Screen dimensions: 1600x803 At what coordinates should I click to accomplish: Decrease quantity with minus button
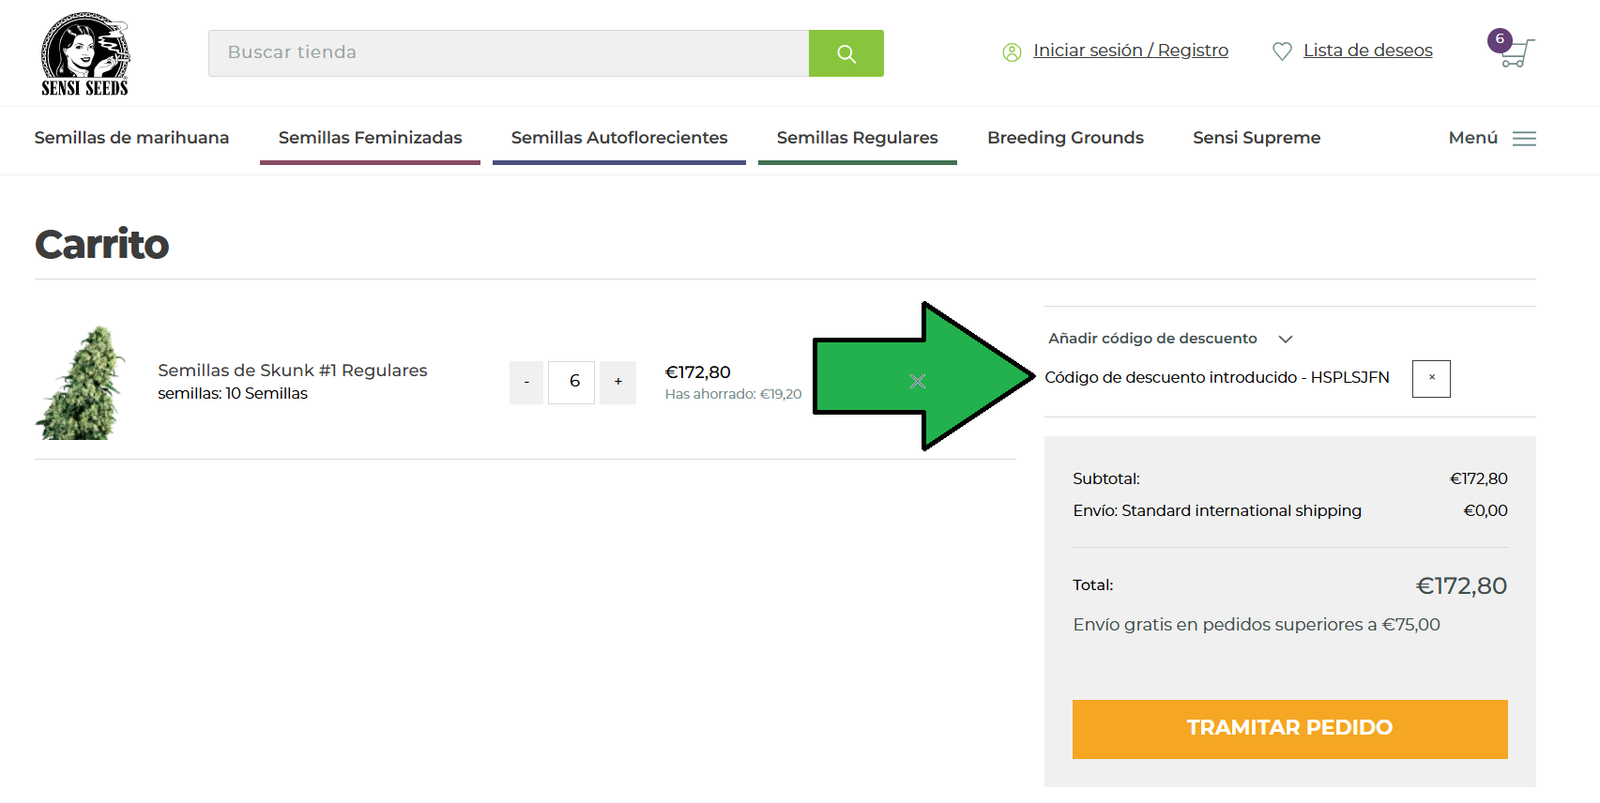526,382
